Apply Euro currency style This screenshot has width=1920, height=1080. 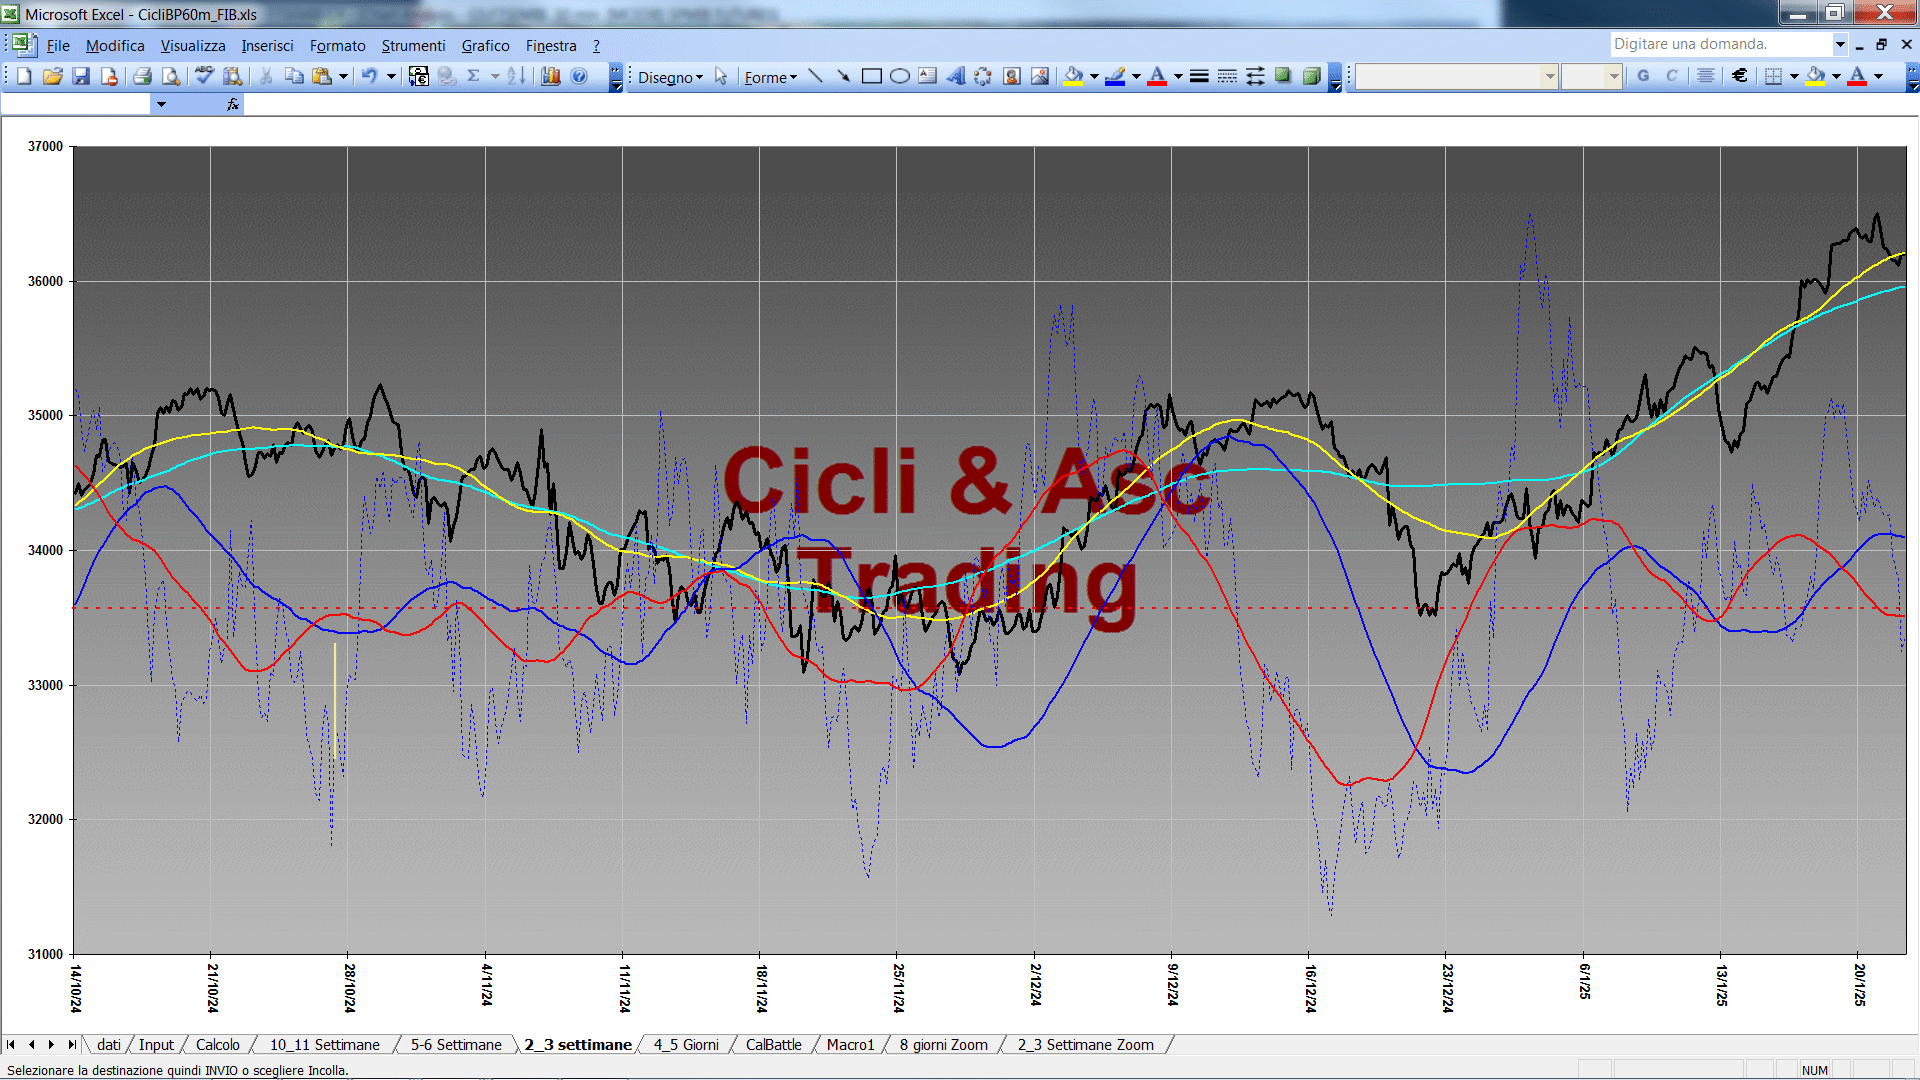pos(1740,76)
